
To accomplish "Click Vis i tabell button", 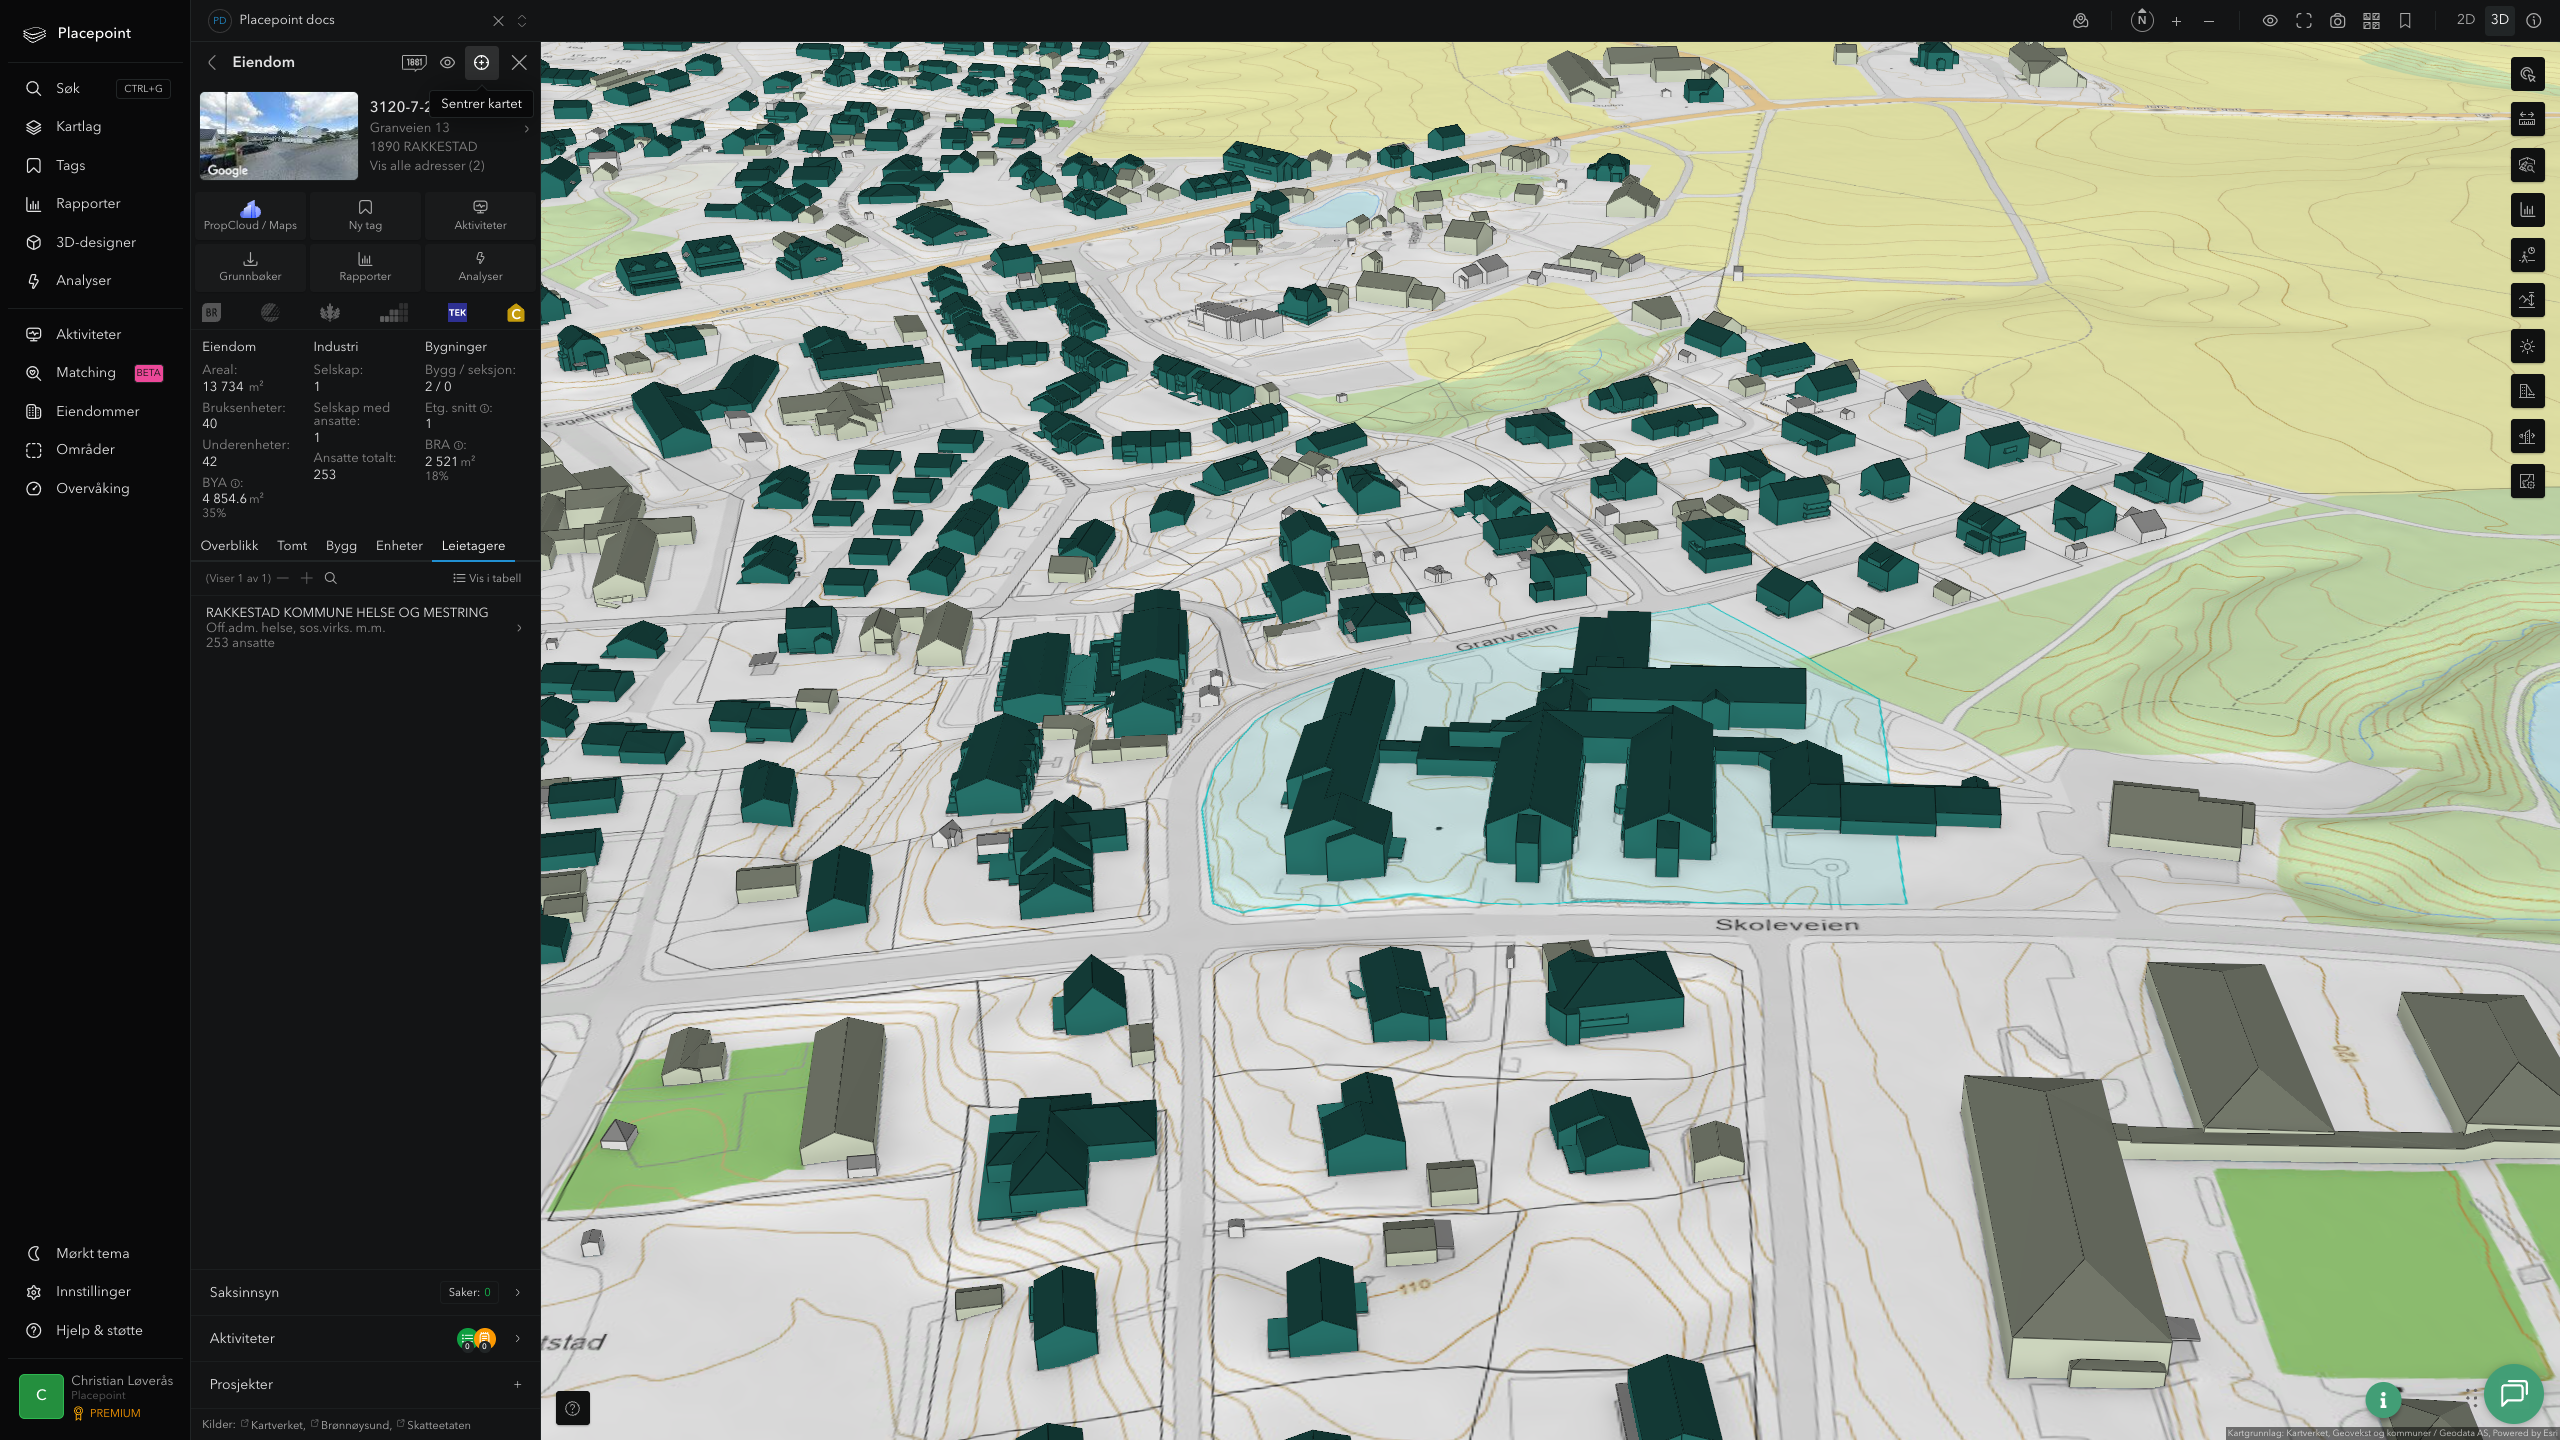I will tap(487, 578).
